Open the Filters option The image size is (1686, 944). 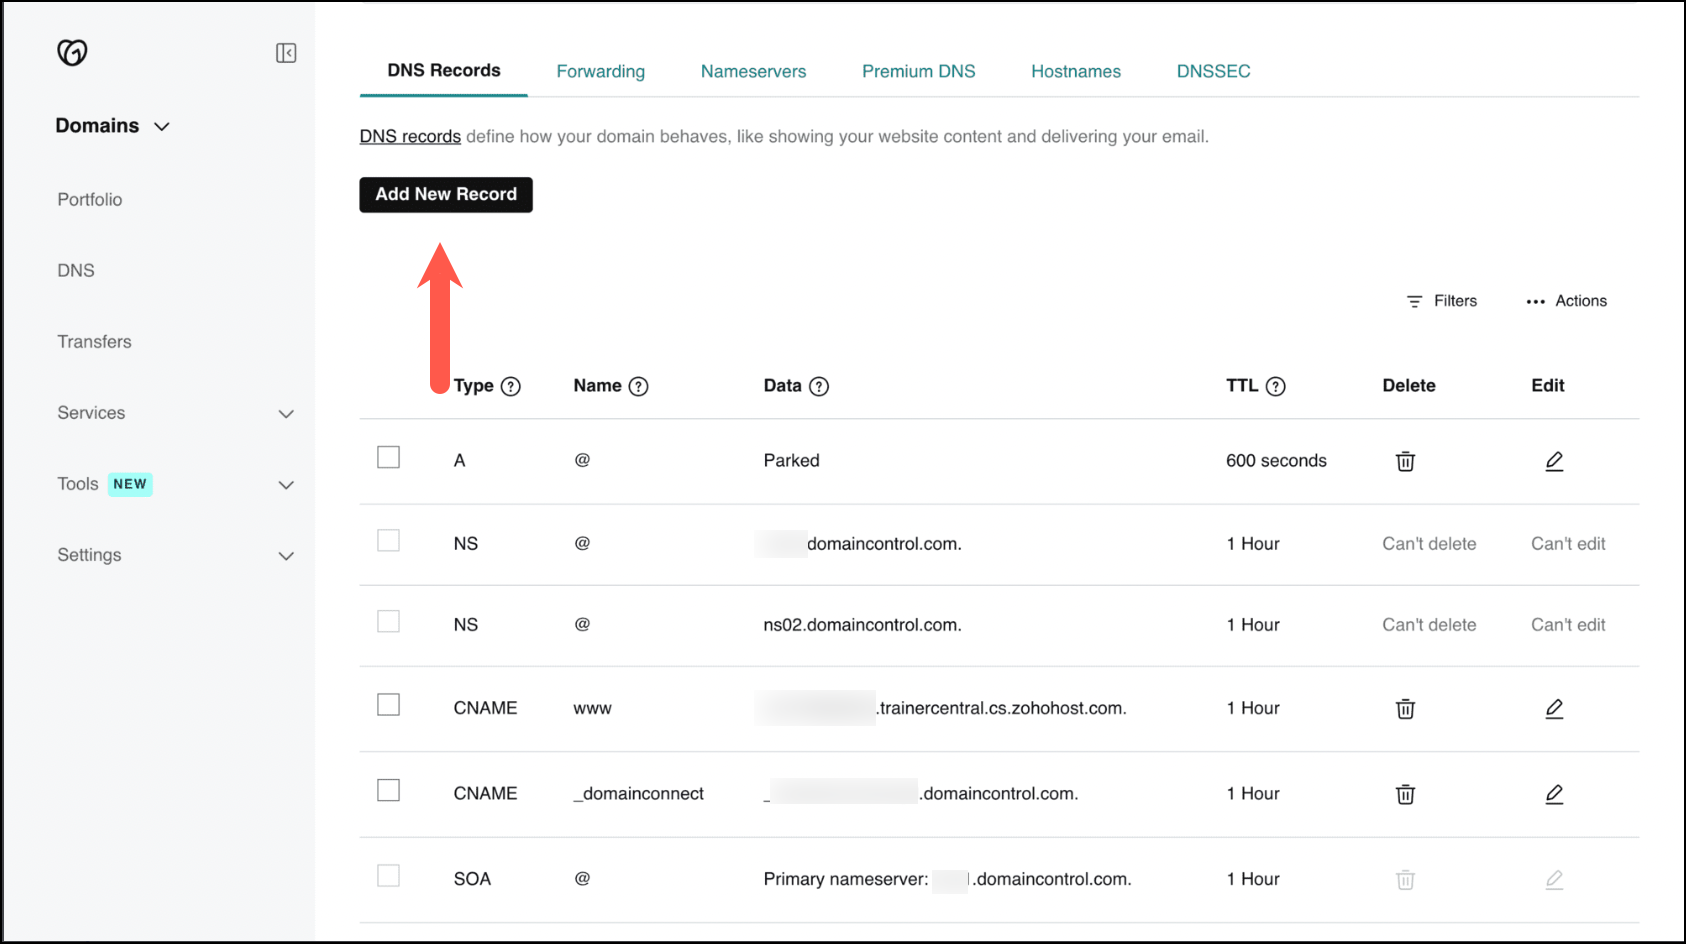click(1442, 301)
